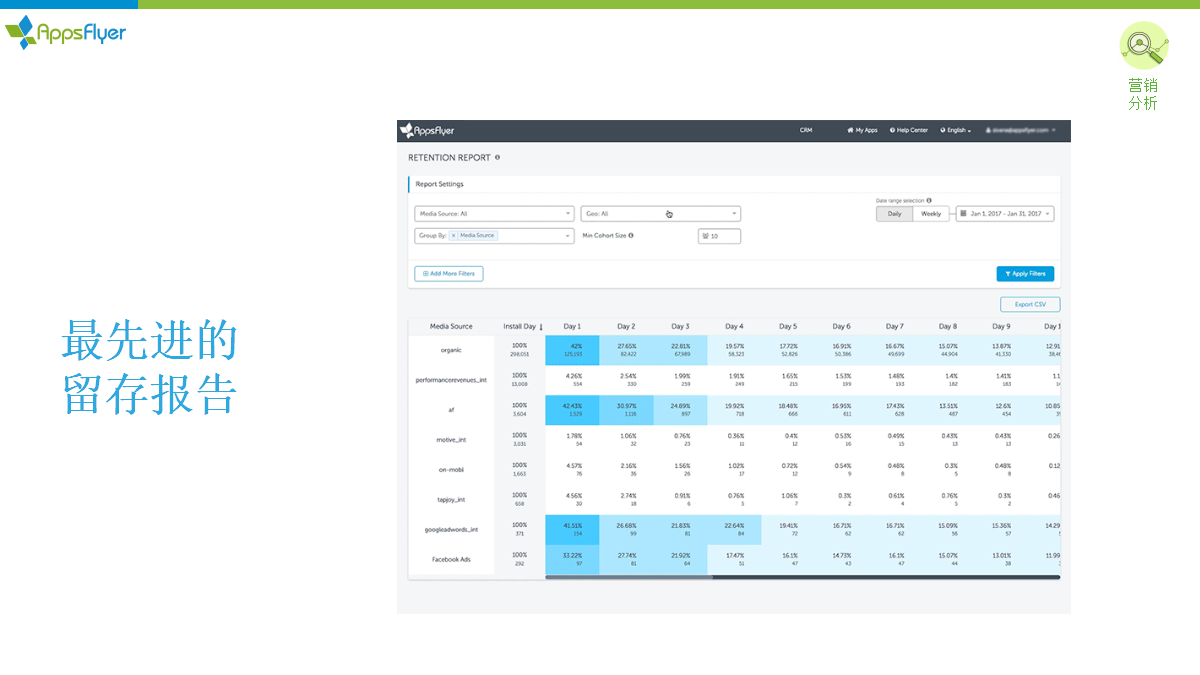Open the Jan 1 - Jan 31, 2017 date picker

pyautogui.click(x=1004, y=214)
